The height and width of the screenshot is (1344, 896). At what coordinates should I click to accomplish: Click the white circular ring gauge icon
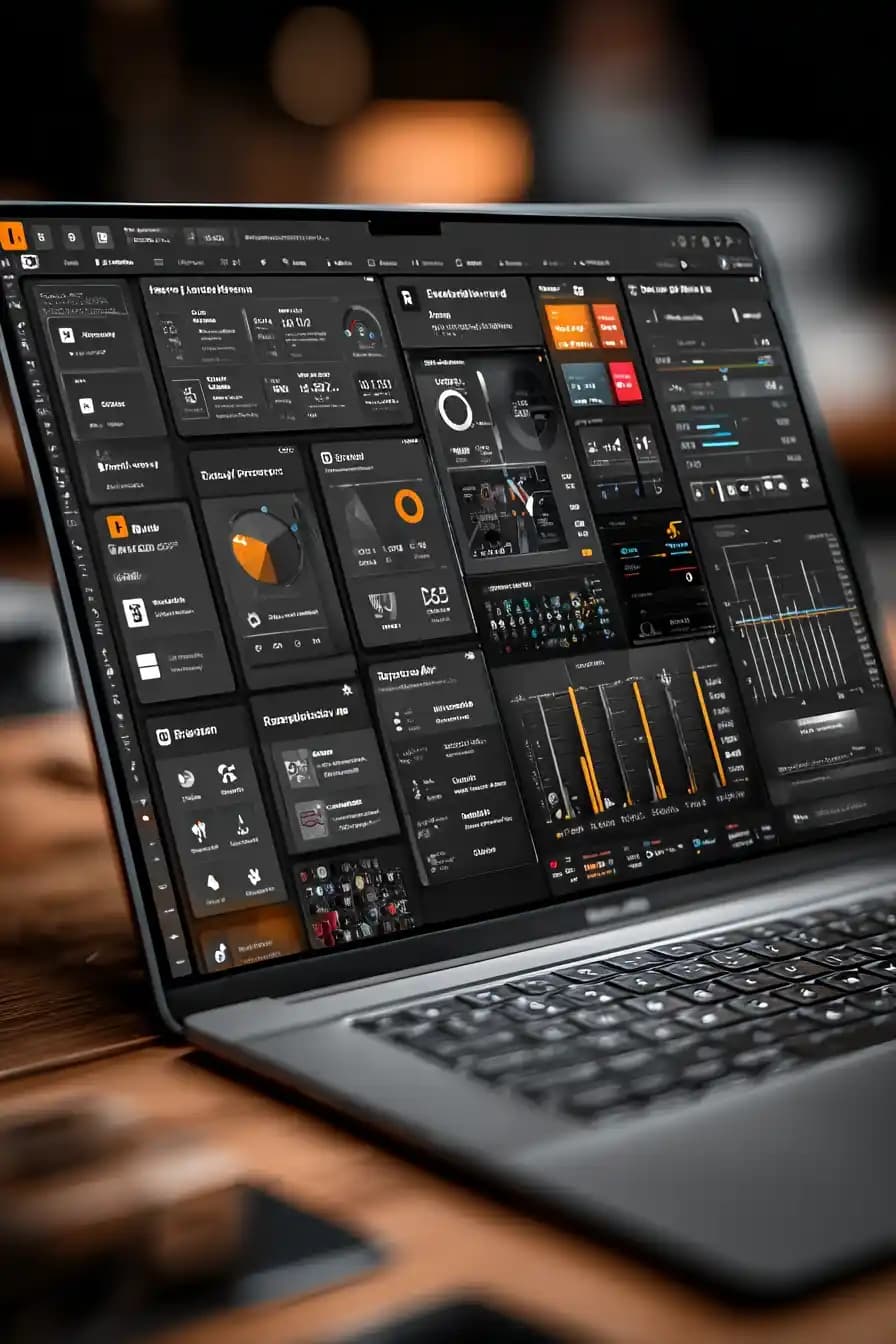pos(455,409)
